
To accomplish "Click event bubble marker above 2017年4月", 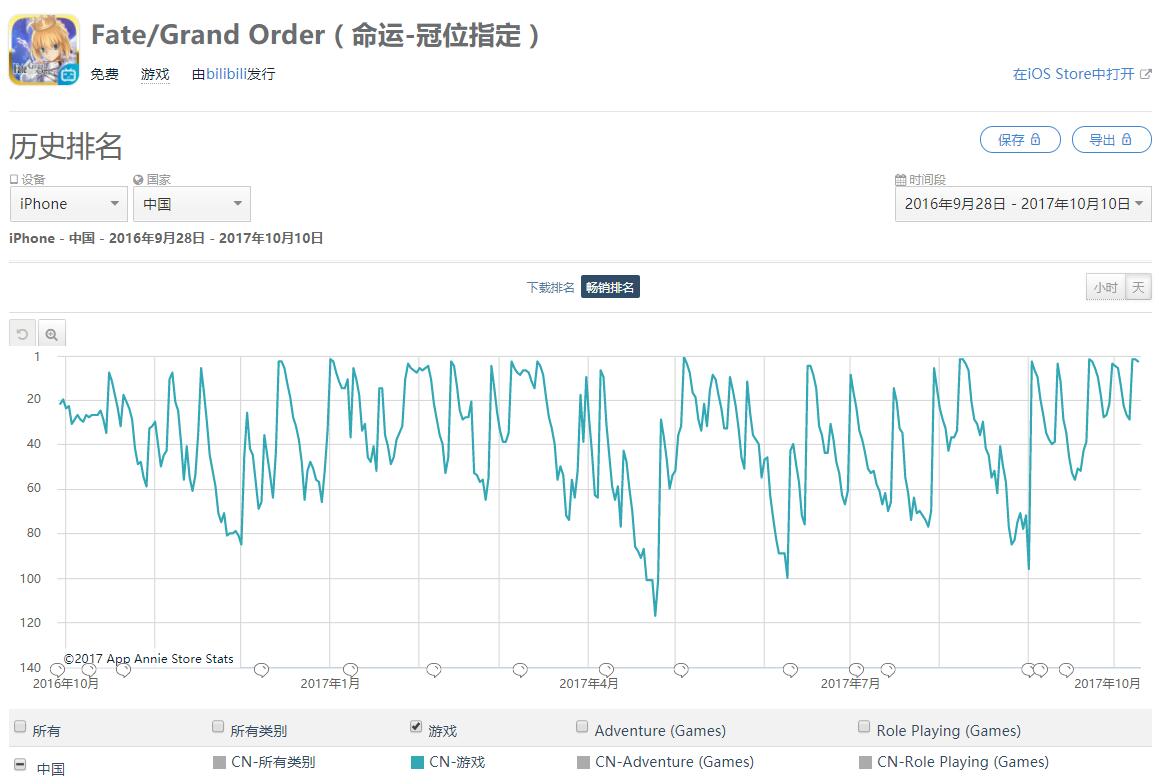I will pos(606,670).
